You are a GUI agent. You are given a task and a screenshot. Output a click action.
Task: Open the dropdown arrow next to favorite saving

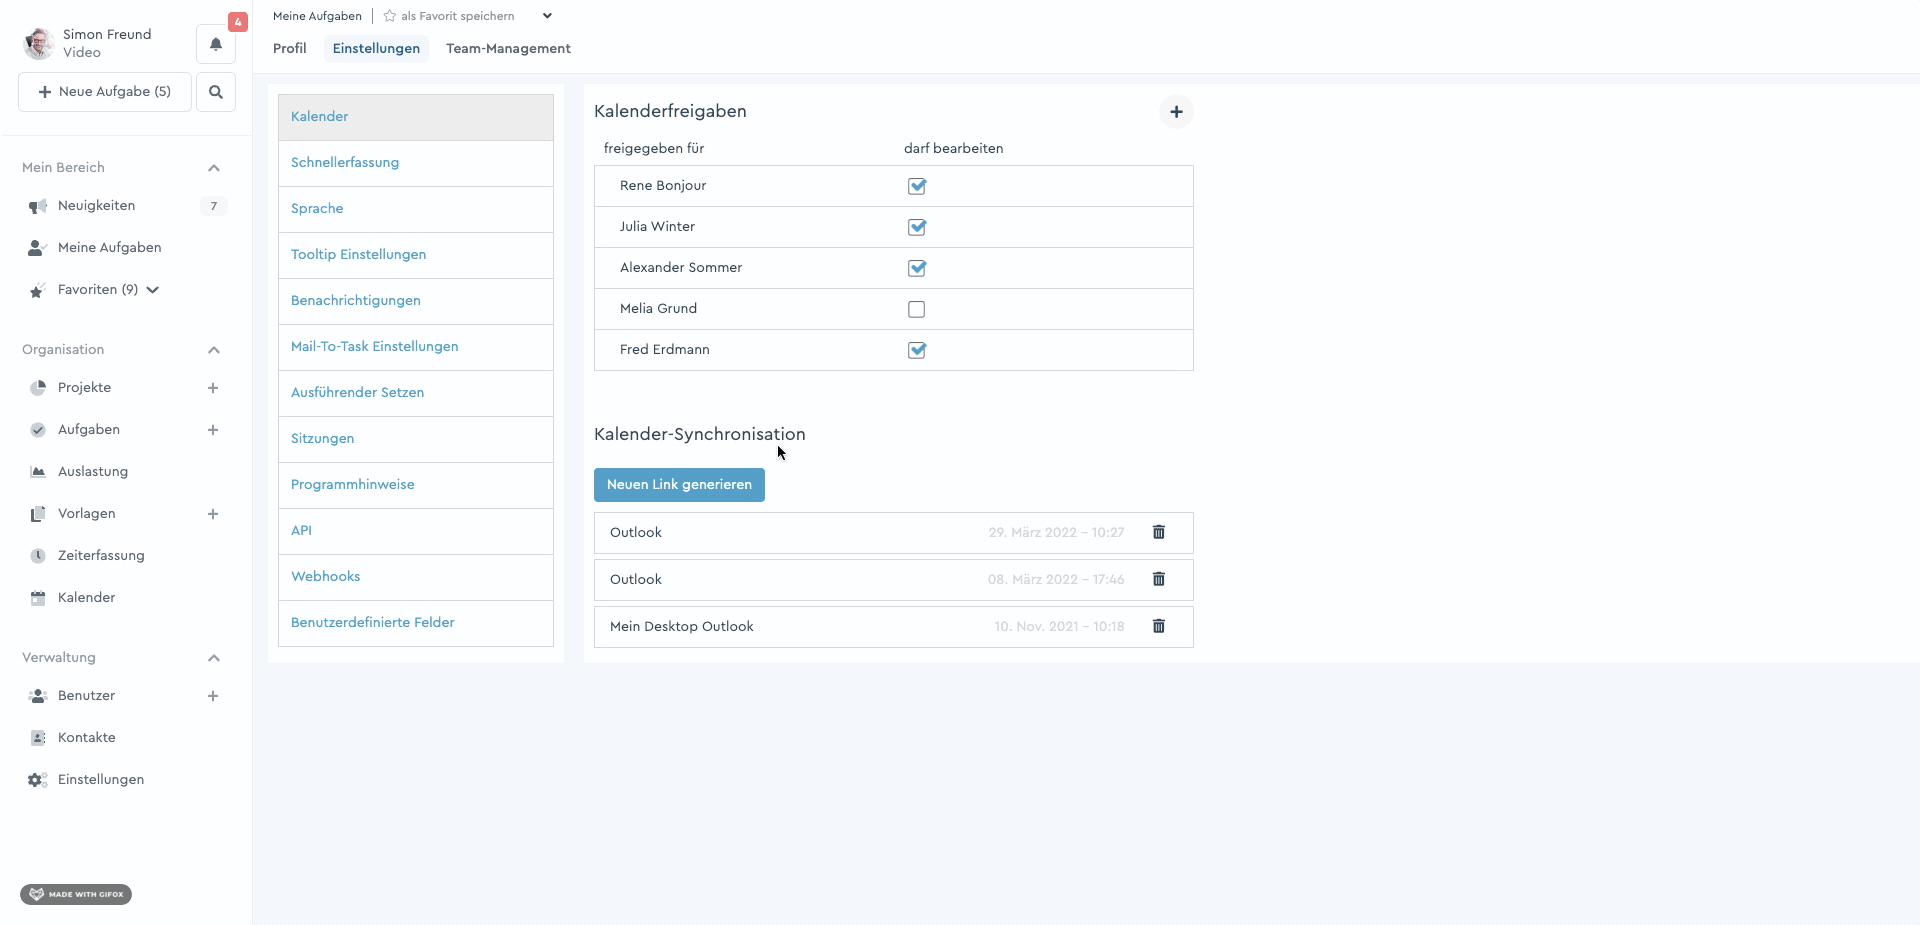tap(547, 16)
